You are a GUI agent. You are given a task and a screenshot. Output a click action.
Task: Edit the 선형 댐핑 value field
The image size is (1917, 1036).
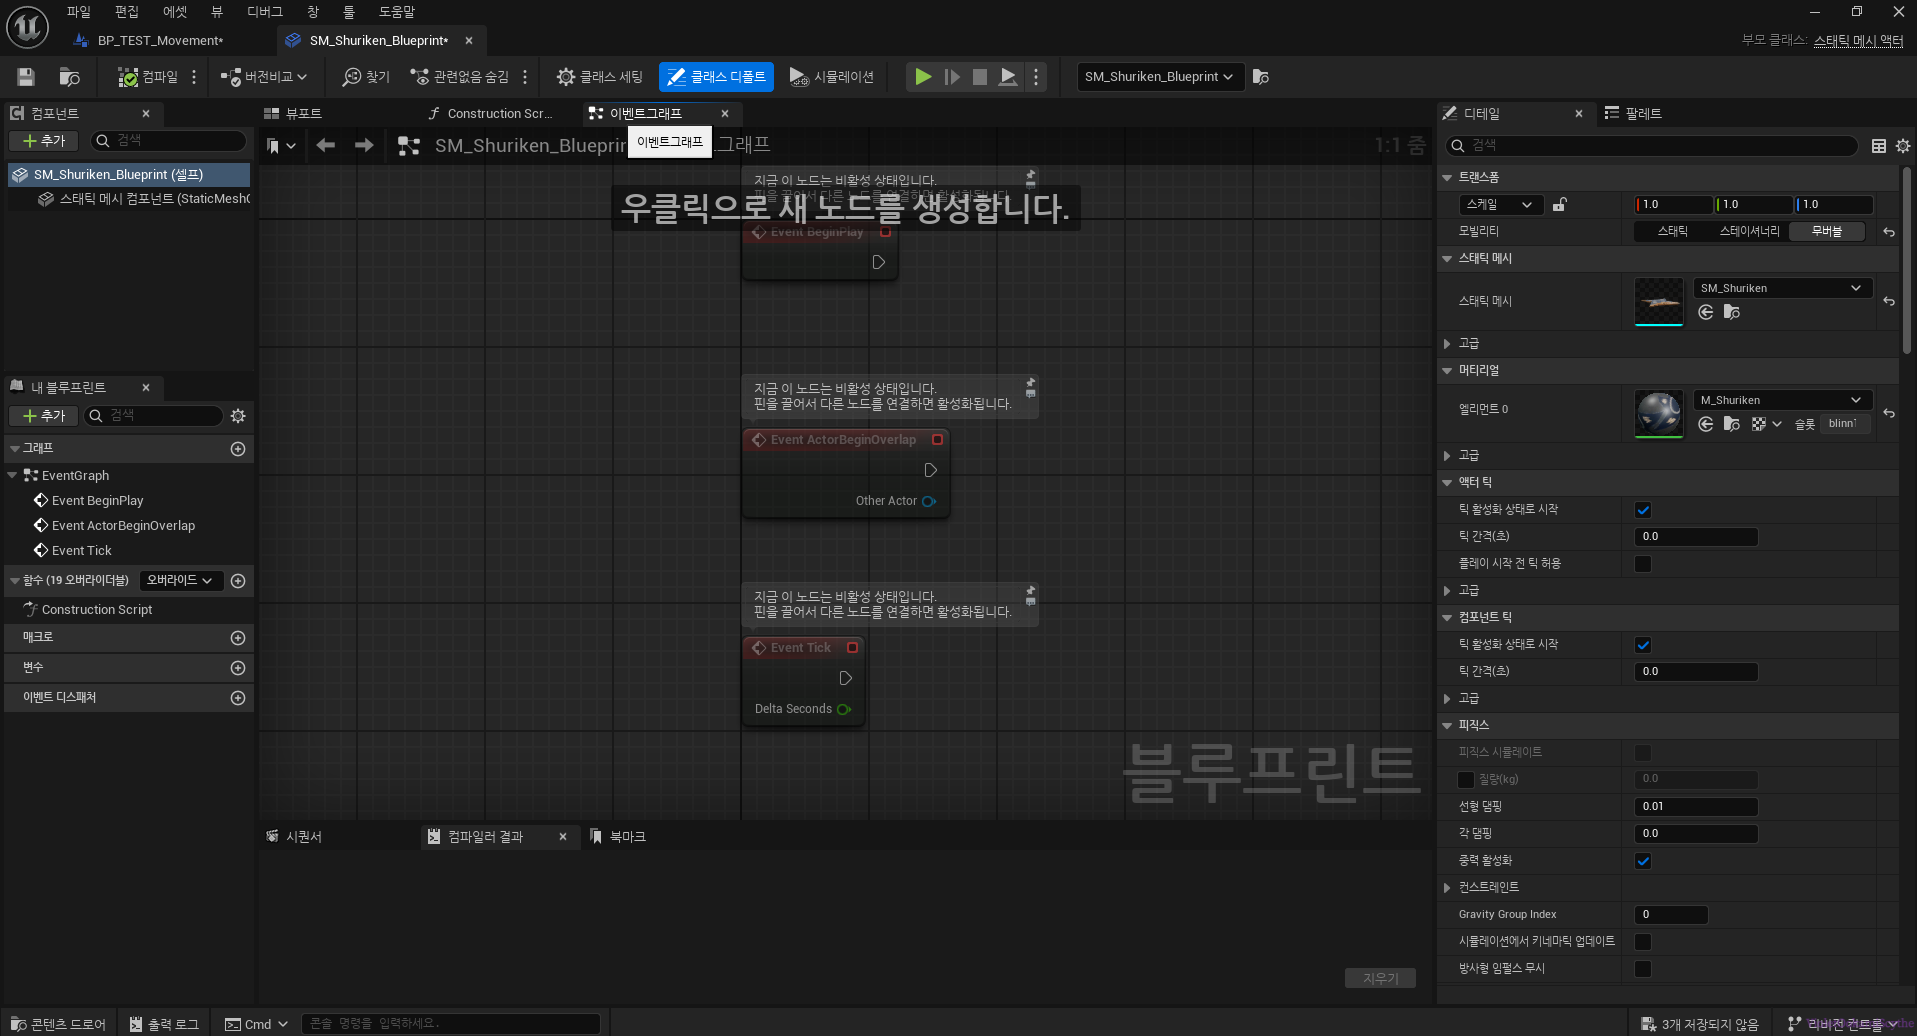pyautogui.click(x=1696, y=807)
